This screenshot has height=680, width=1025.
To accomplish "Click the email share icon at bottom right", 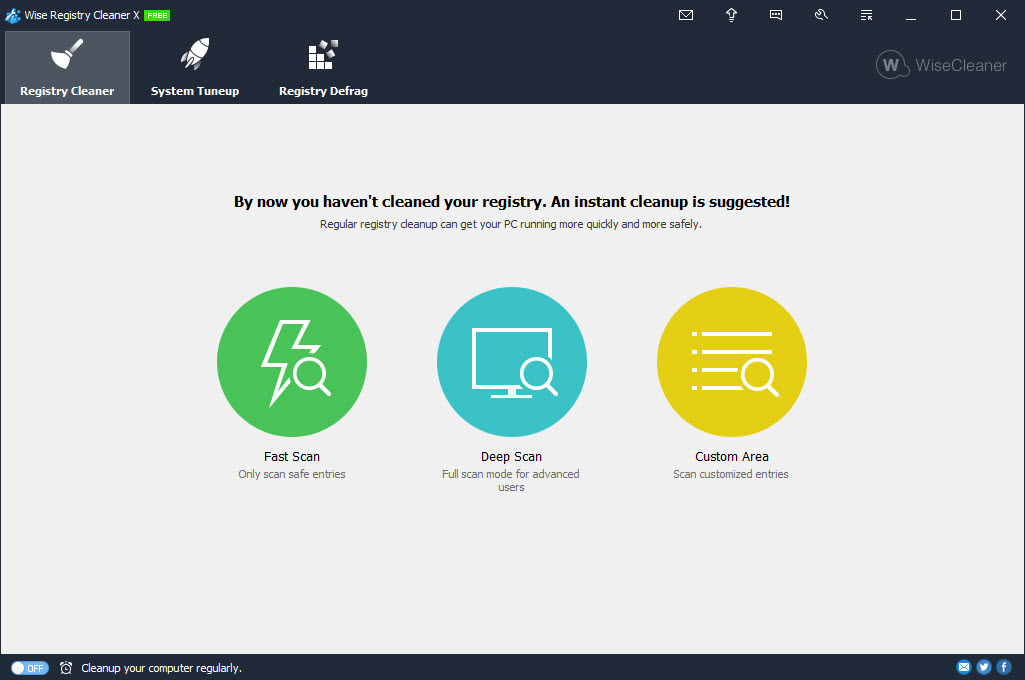I will [963, 667].
